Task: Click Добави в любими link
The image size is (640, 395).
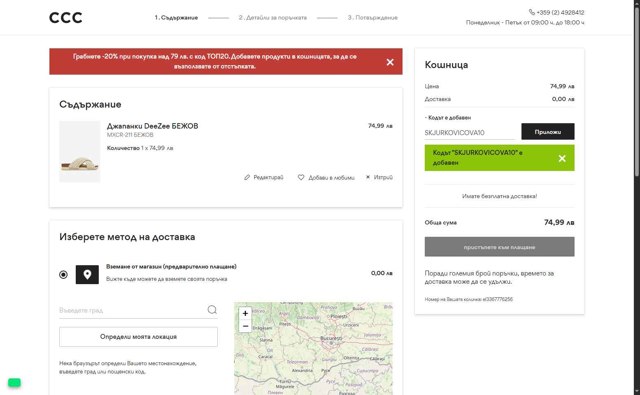Action: (331, 178)
